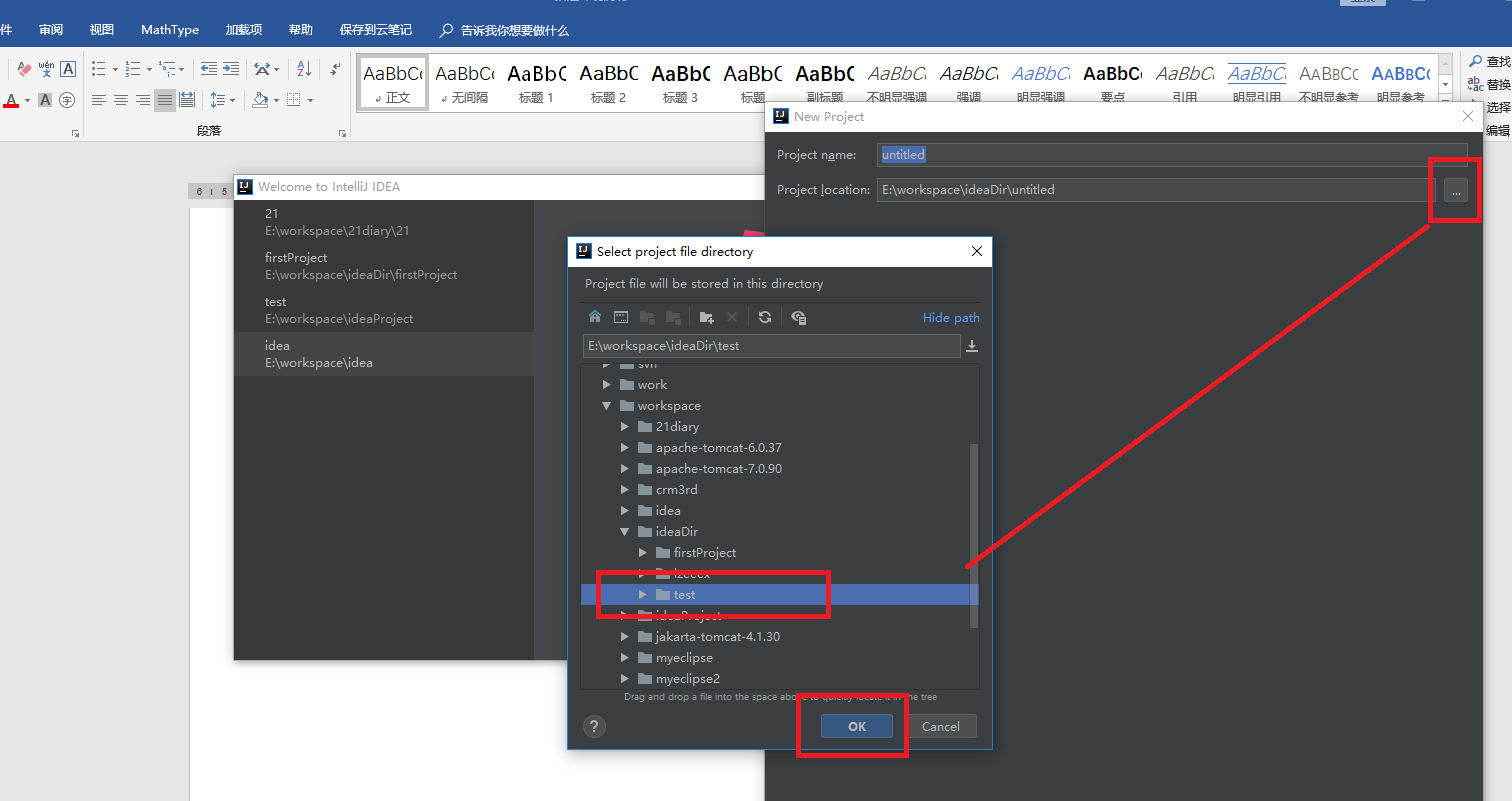The image size is (1512, 801).
Task: Open the 帮助 (Help) ribbon tab
Action: coord(300,30)
